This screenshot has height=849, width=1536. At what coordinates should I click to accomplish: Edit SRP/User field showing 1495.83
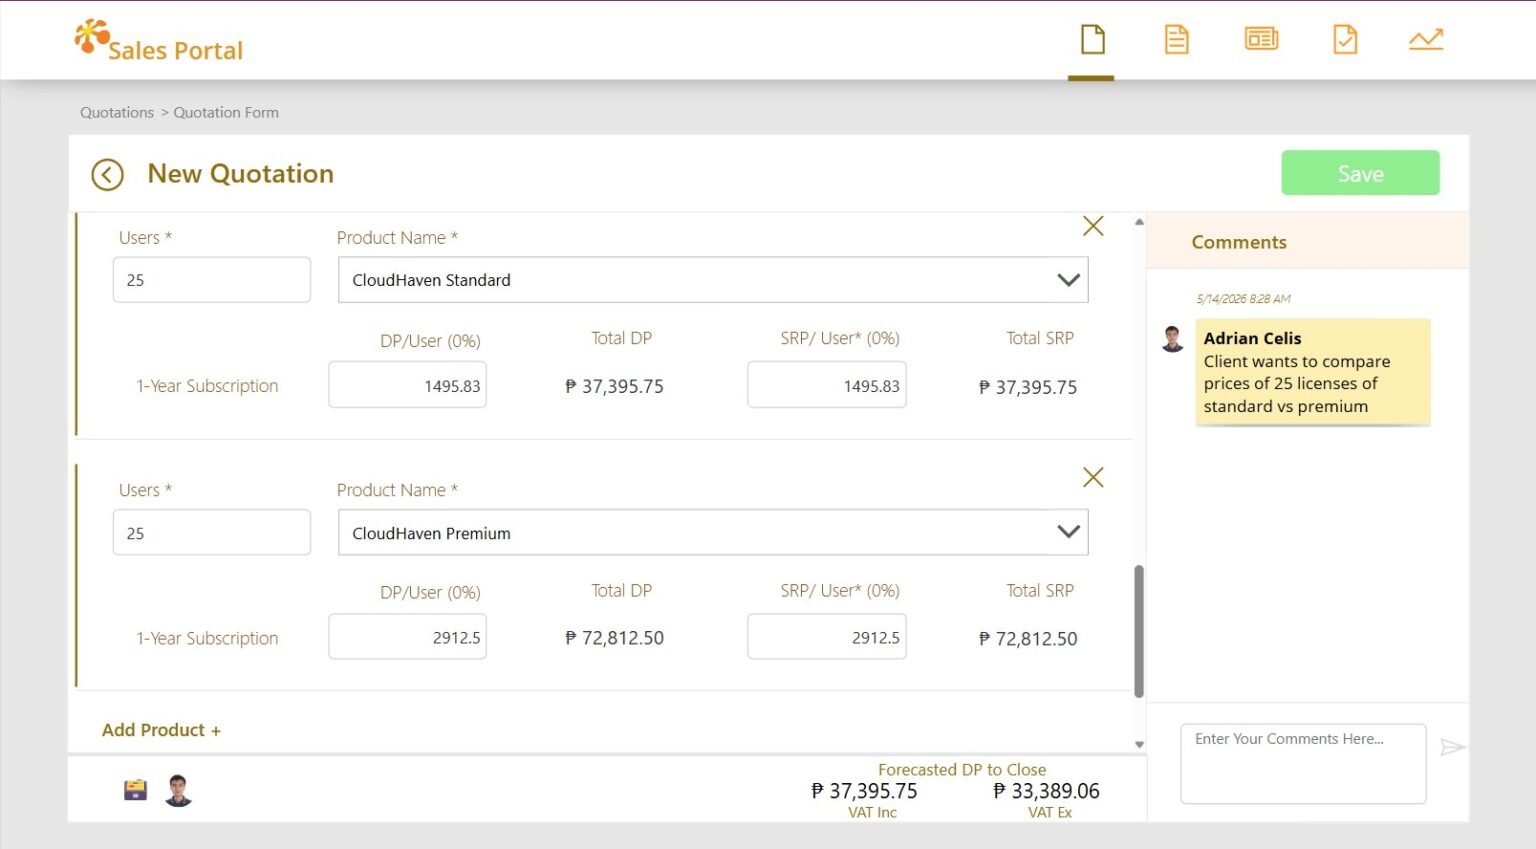[x=826, y=385]
